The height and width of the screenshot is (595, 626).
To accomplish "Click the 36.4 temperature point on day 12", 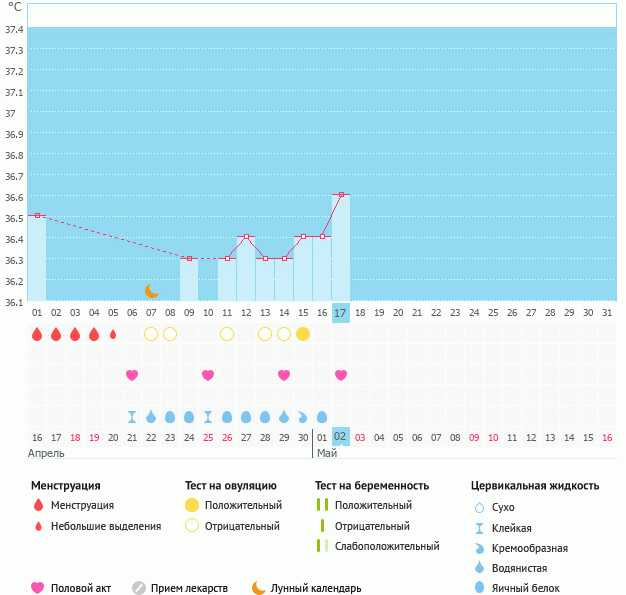I will coord(246,237).
